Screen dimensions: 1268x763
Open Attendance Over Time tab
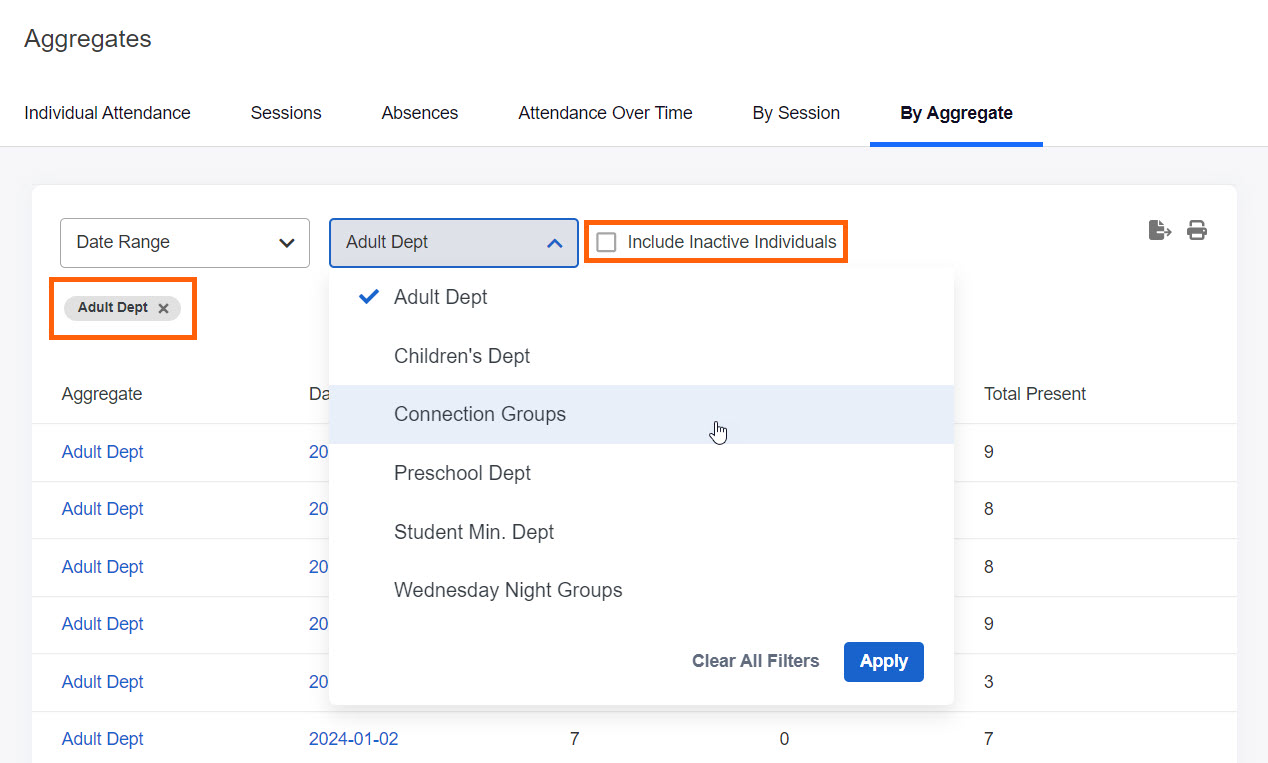coord(605,113)
